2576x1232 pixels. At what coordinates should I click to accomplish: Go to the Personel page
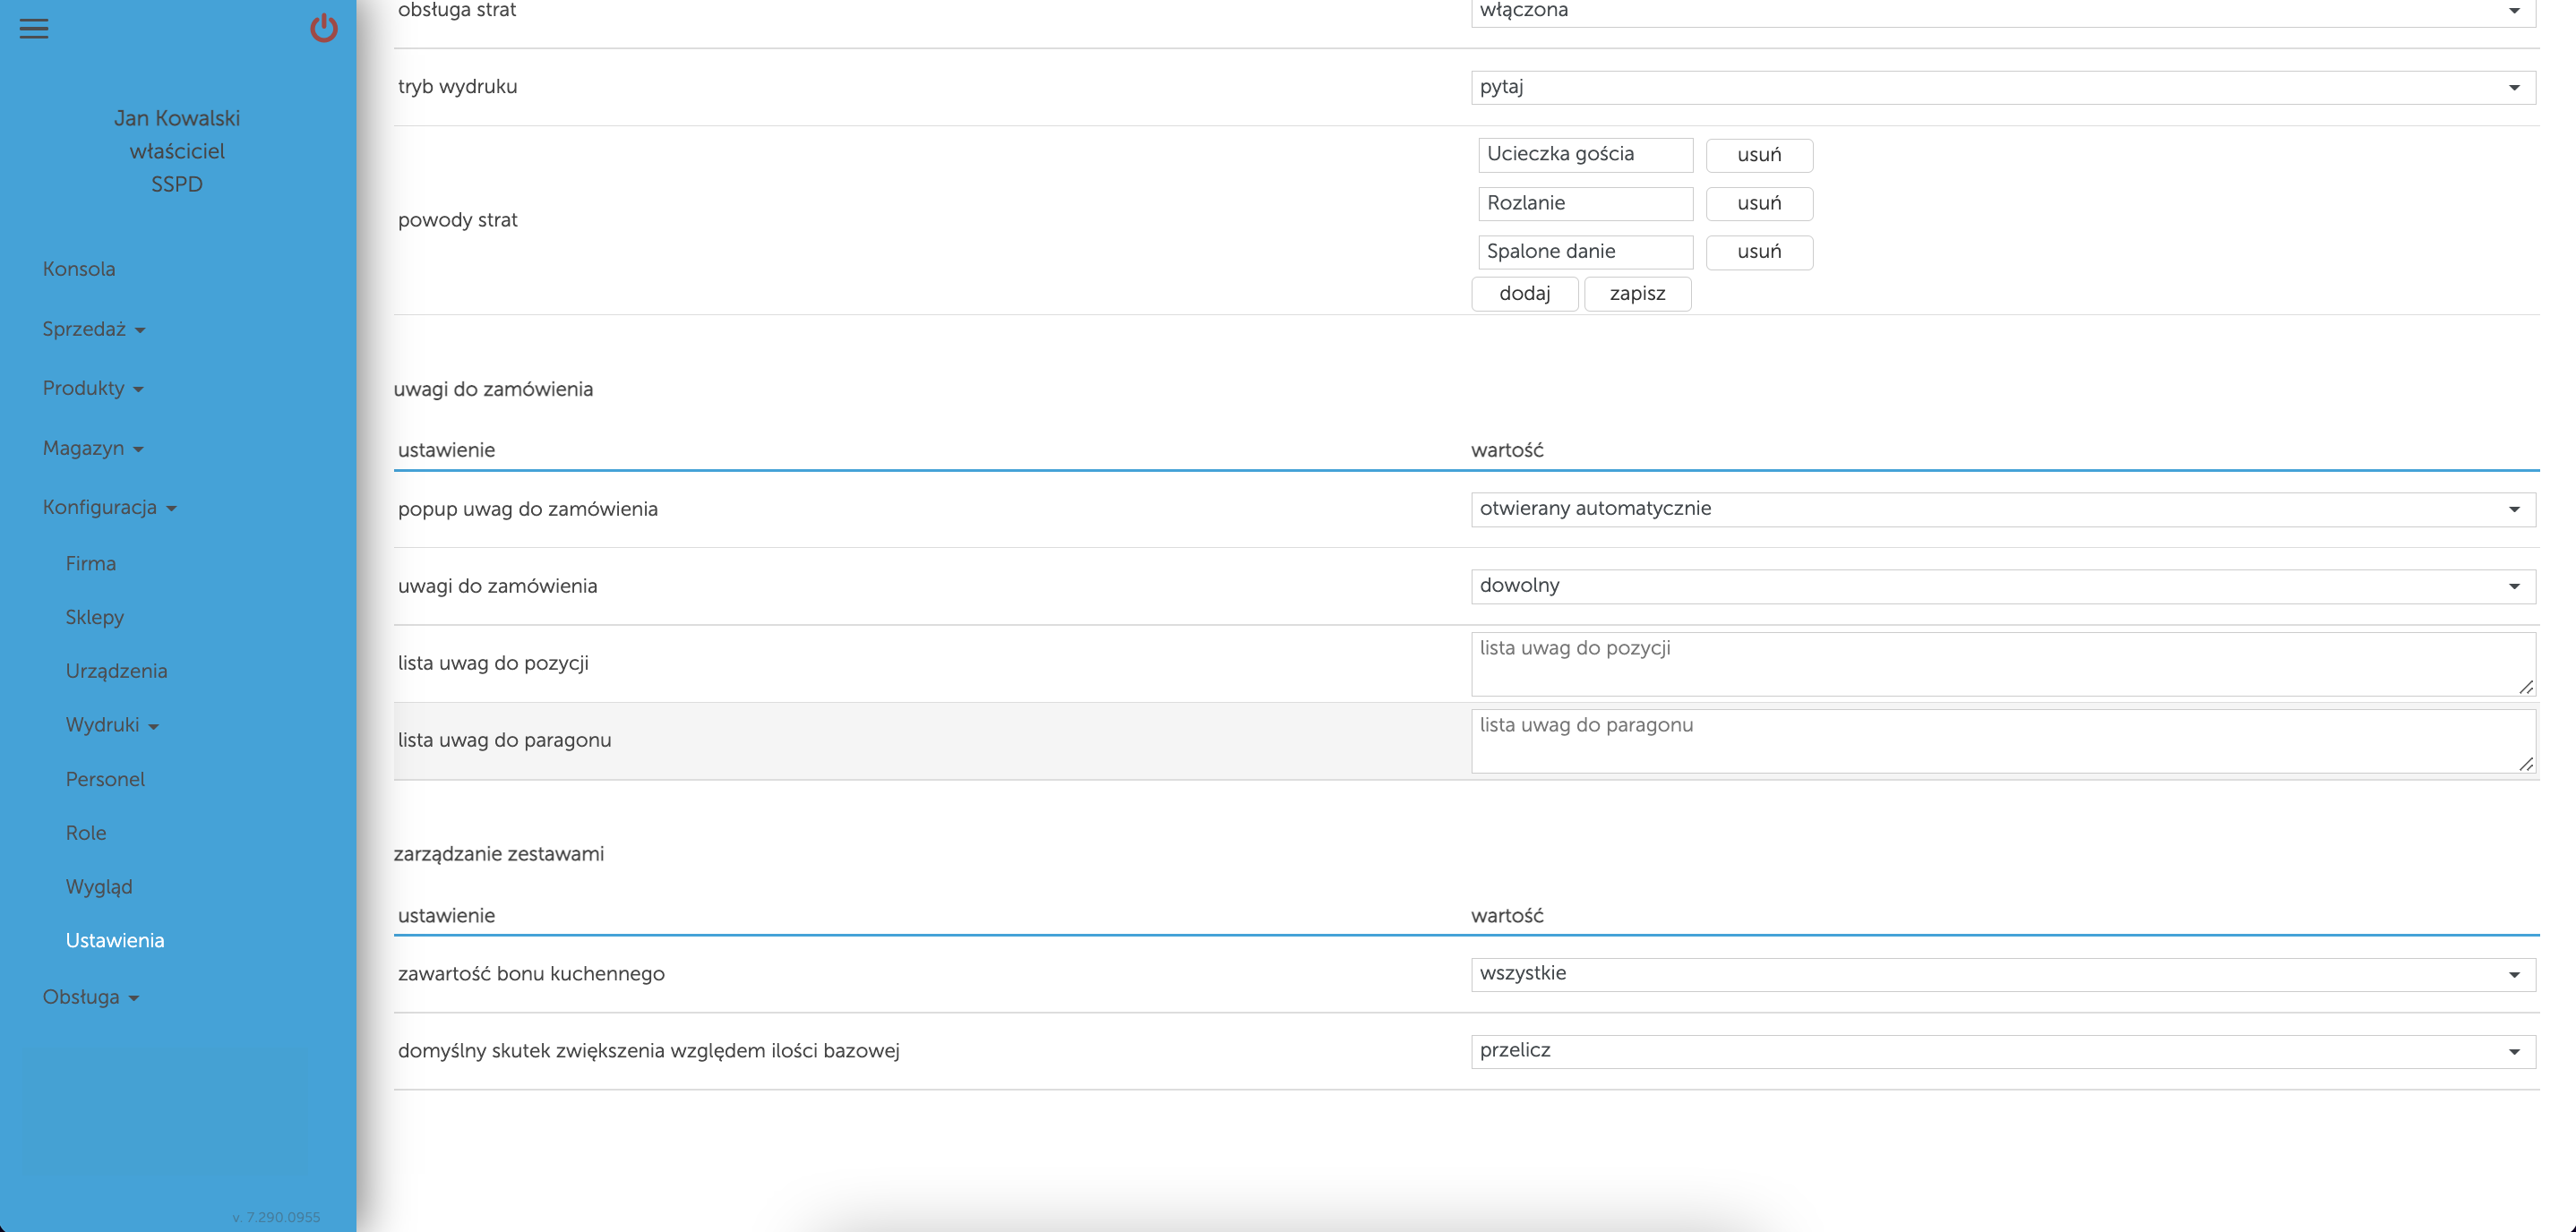coord(105,779)
